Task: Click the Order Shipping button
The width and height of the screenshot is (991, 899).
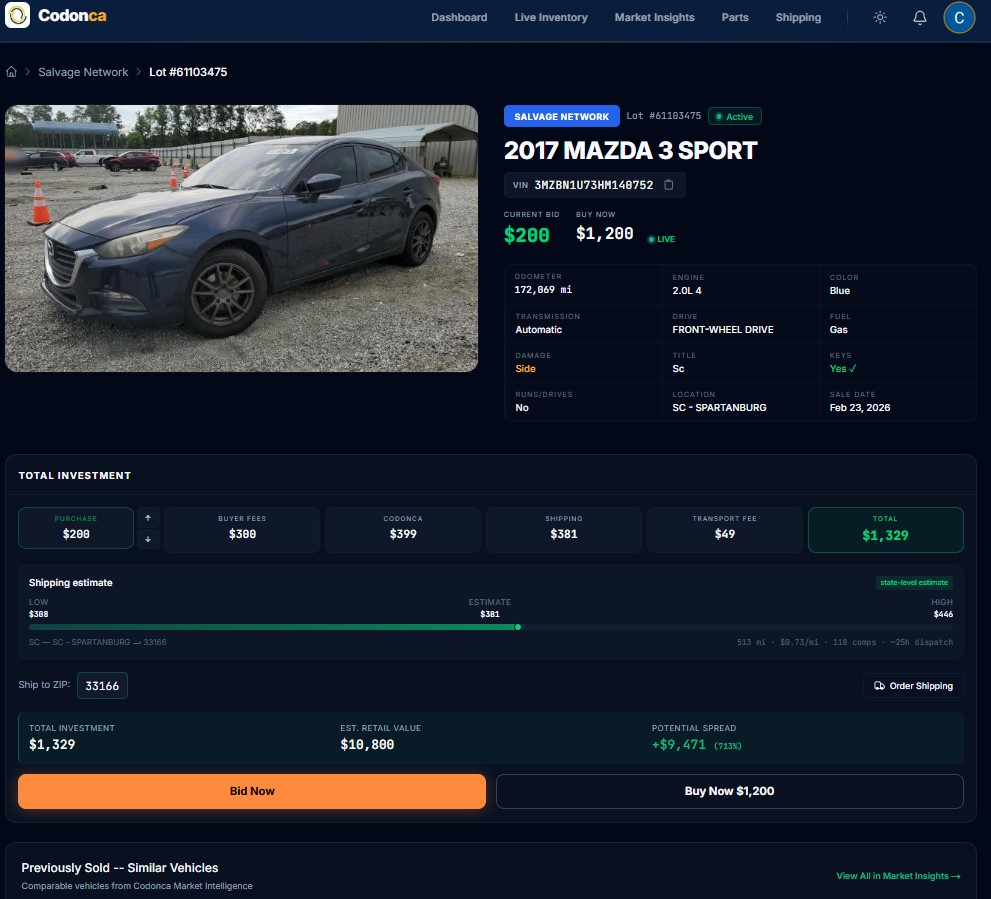Action: tap(913, 685)
